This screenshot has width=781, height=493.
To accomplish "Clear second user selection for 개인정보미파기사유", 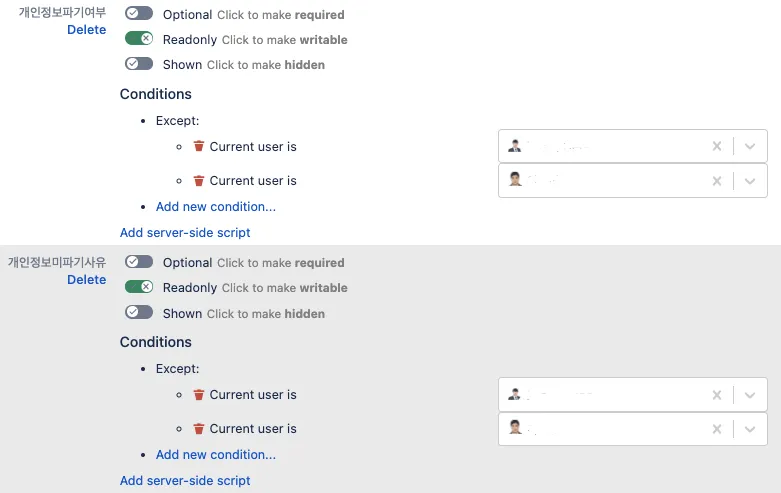I will [x=716, y=429].
